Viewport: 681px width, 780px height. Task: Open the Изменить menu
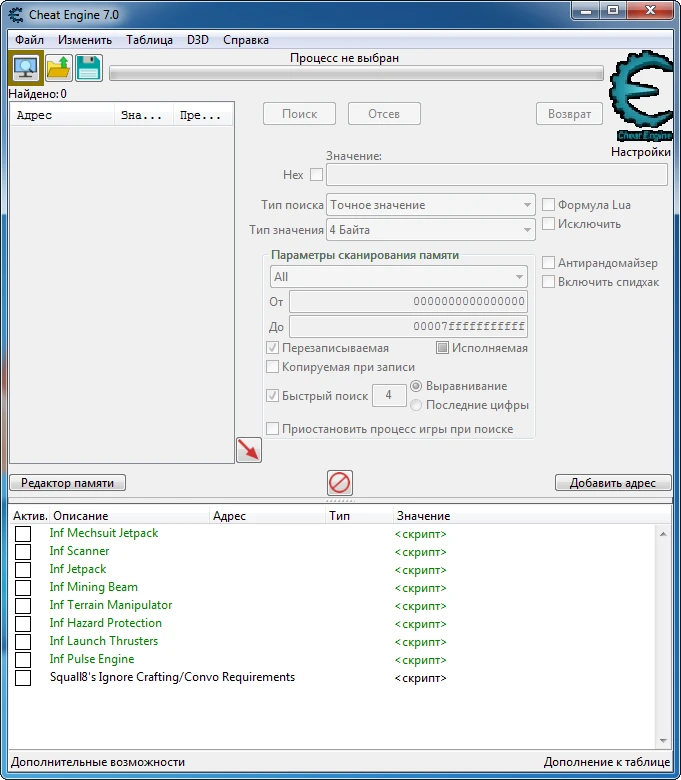point(85,40)
